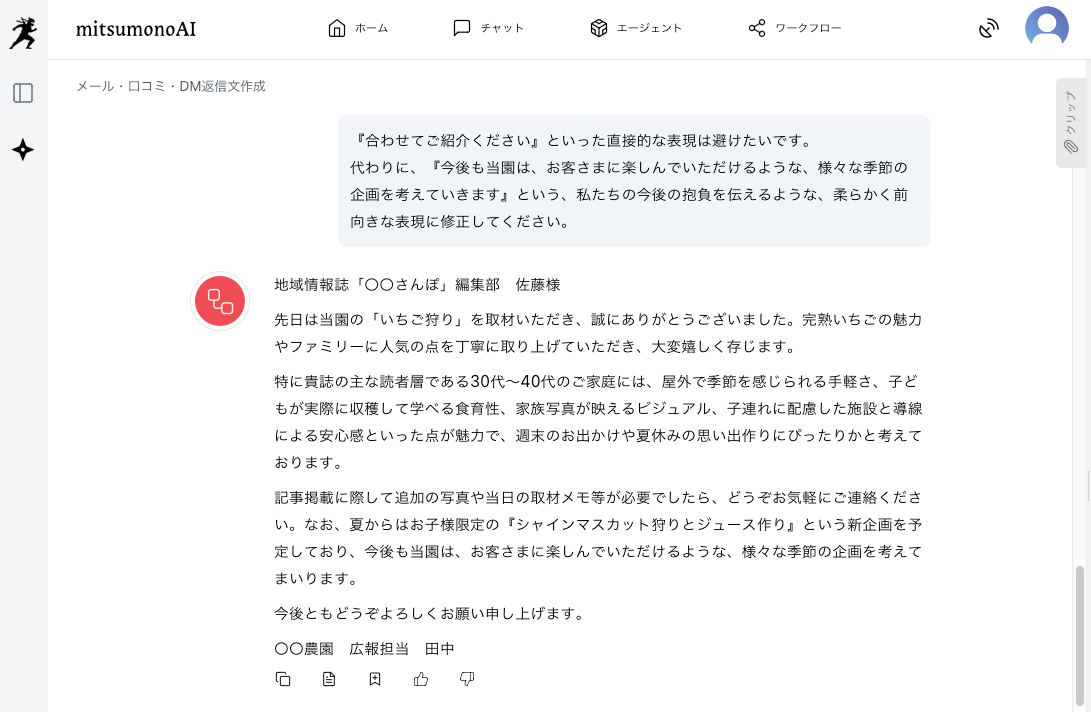Click the document icon below the reply
The width and height of the screenshot is (1091, 712).
329,679
